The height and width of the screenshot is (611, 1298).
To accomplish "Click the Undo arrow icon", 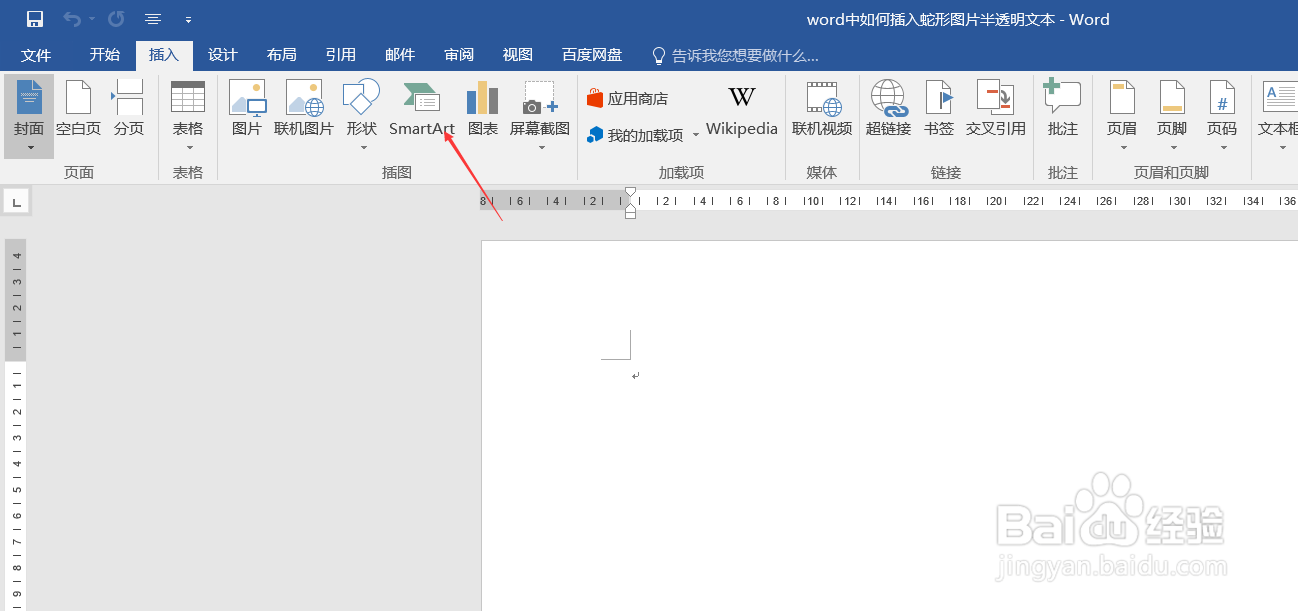I will [x=71, y=19].
